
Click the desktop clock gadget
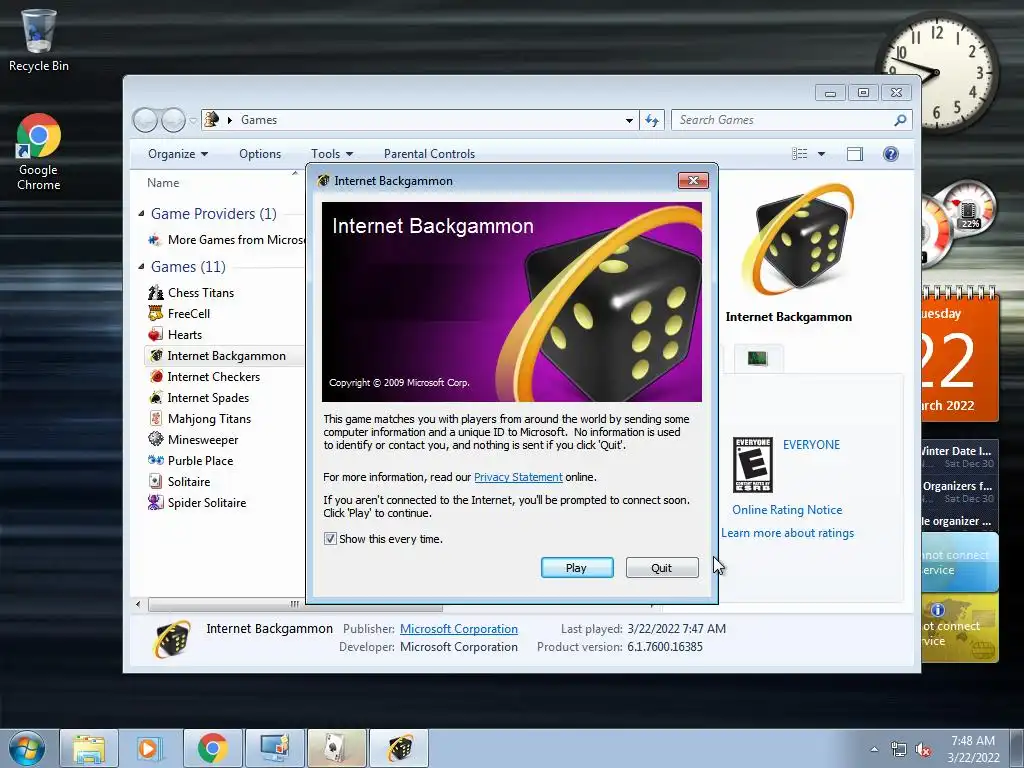tap(938, 72)
